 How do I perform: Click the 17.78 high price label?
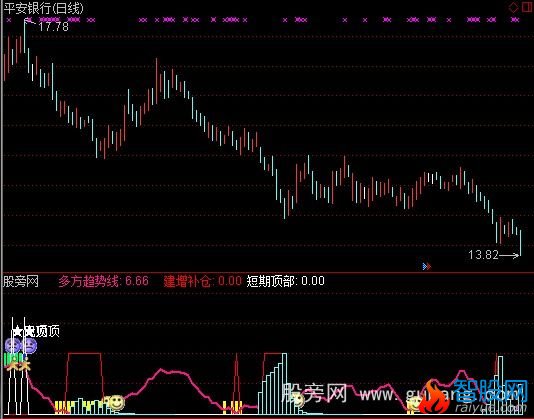point(53,27)
